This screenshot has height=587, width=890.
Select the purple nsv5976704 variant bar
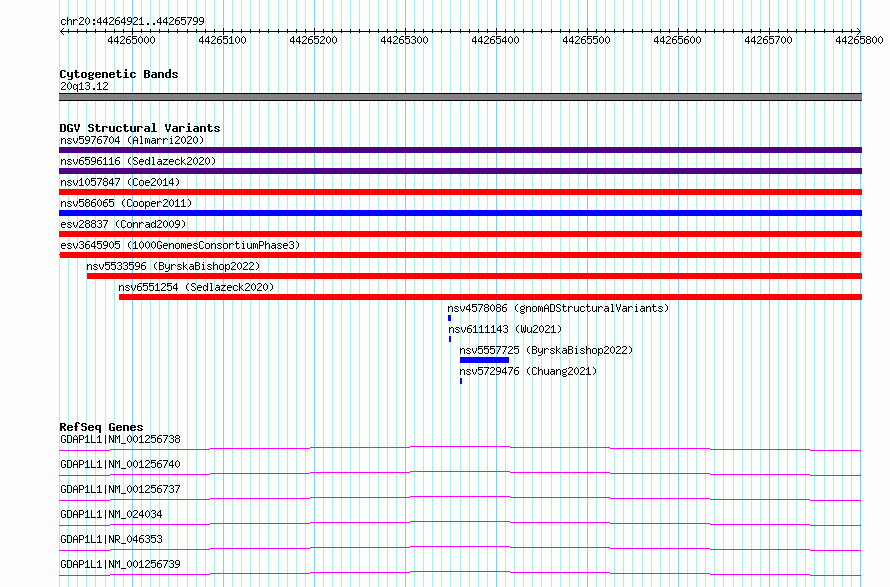pyautogui.click(x=460, y=150)
